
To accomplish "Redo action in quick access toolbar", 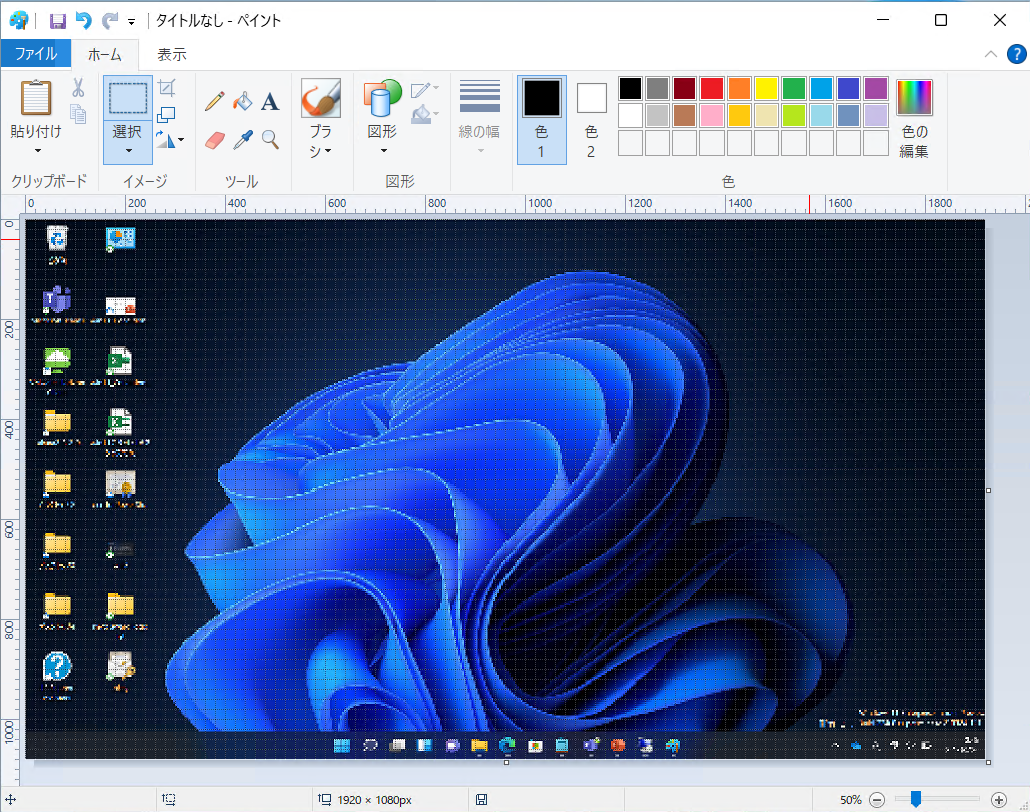I will (110, 21).
